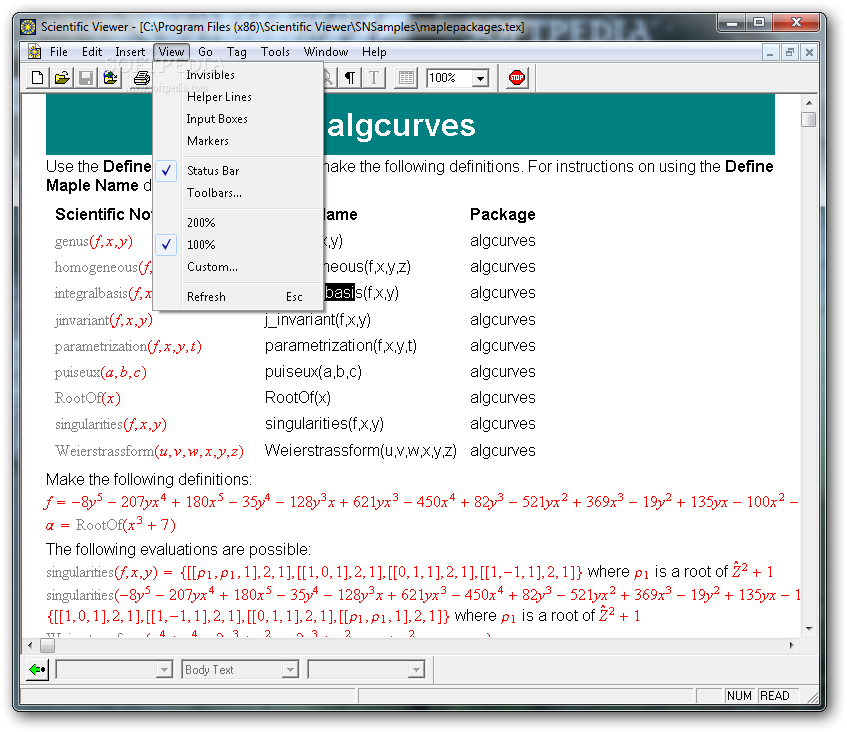This screenshot has height=732, width=847.
Task: Click the NUM status bar indicator
Action: pyautogui.click(x=739, y=695)
